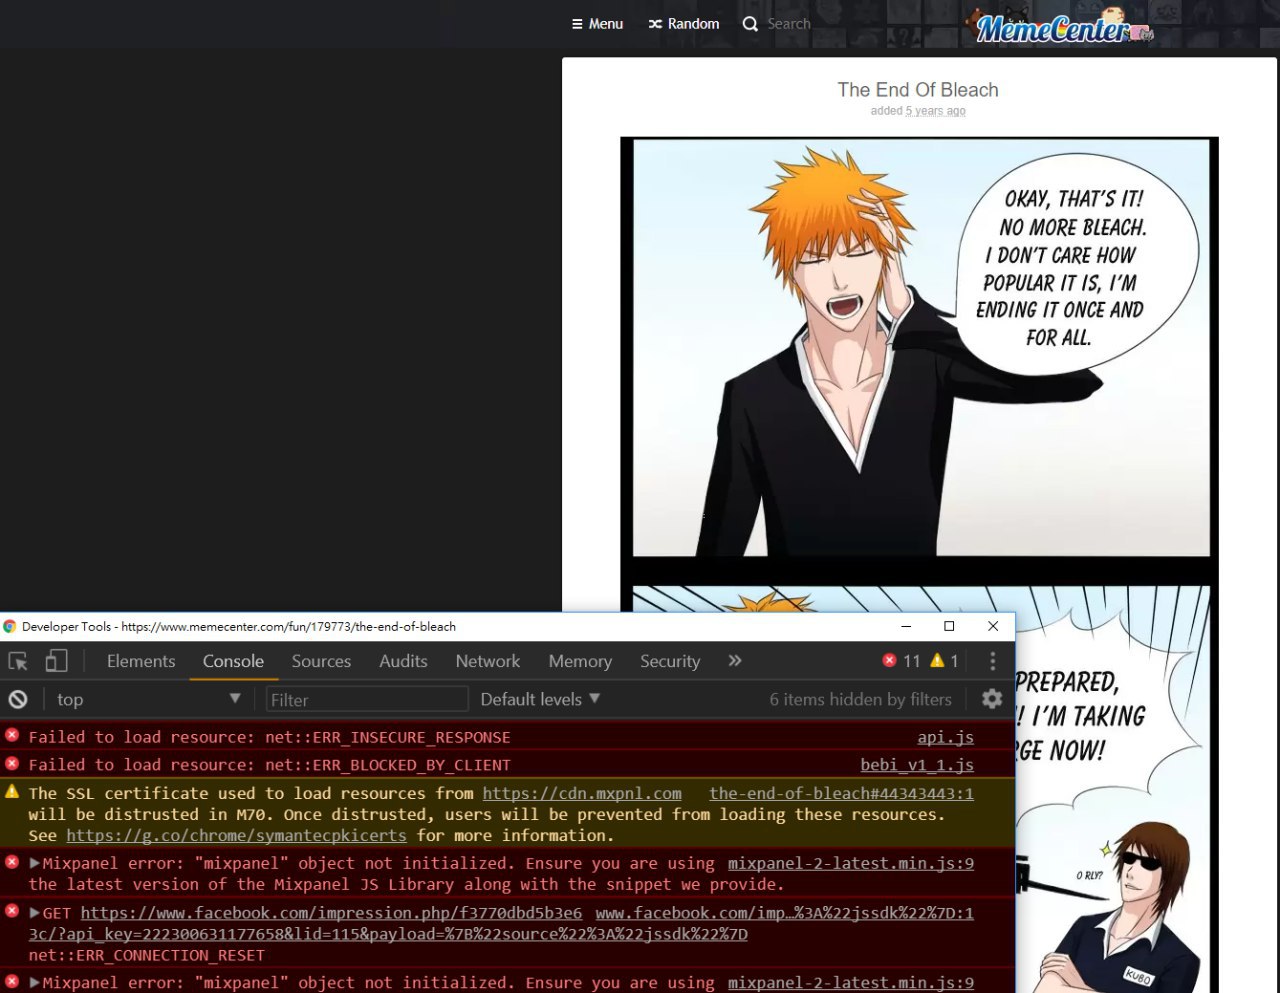Open the top context dropdown
This screenshot has height=993, width=1280.
click(x=148, y=699)
